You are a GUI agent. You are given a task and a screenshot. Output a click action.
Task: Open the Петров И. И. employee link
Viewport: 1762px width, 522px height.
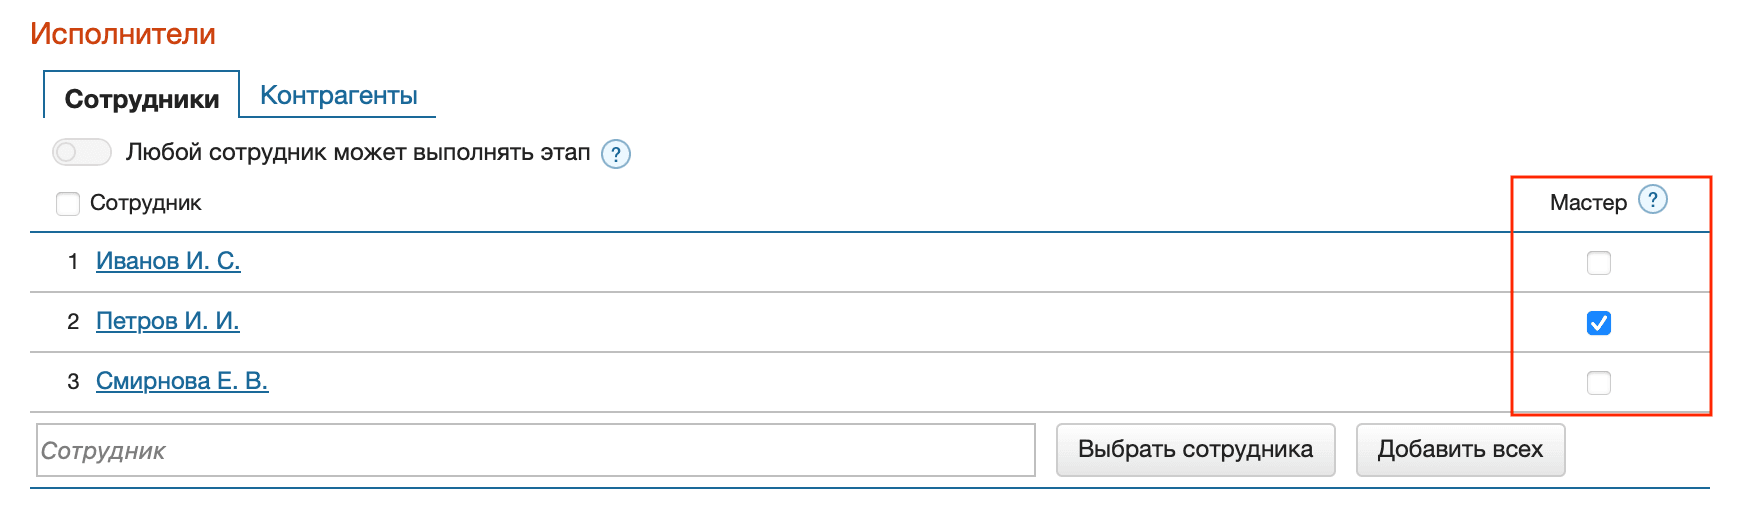[x=168, y=321]
